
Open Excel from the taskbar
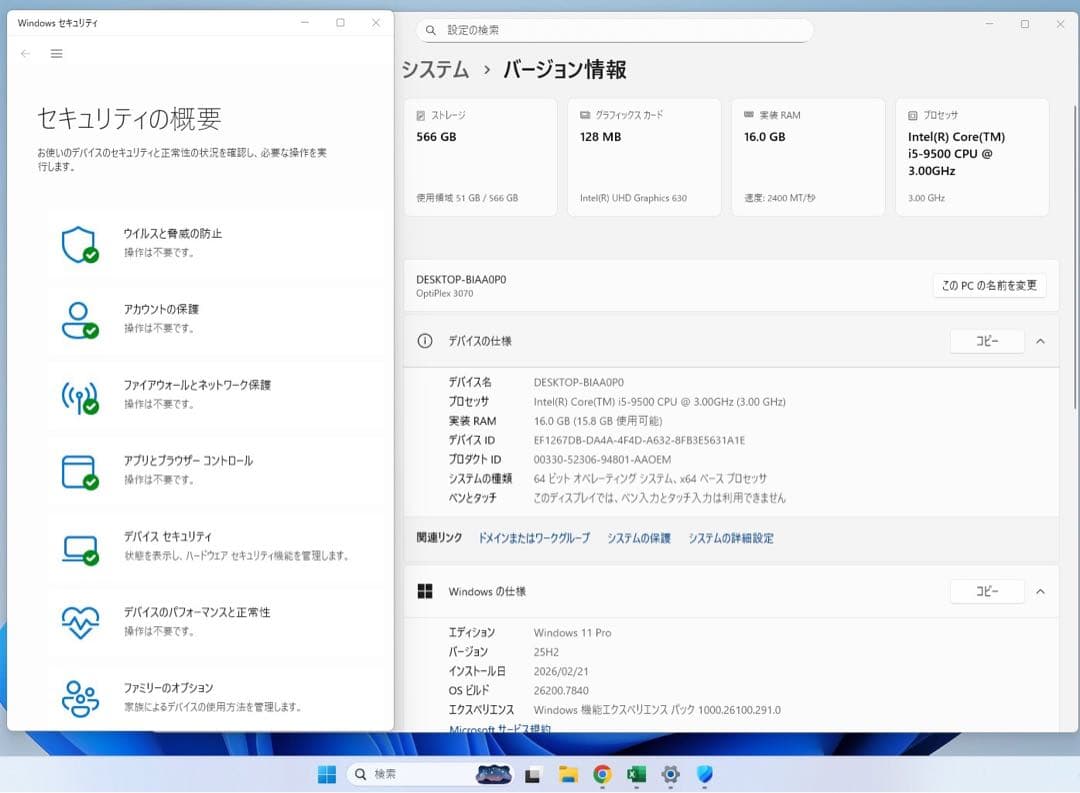636,774
